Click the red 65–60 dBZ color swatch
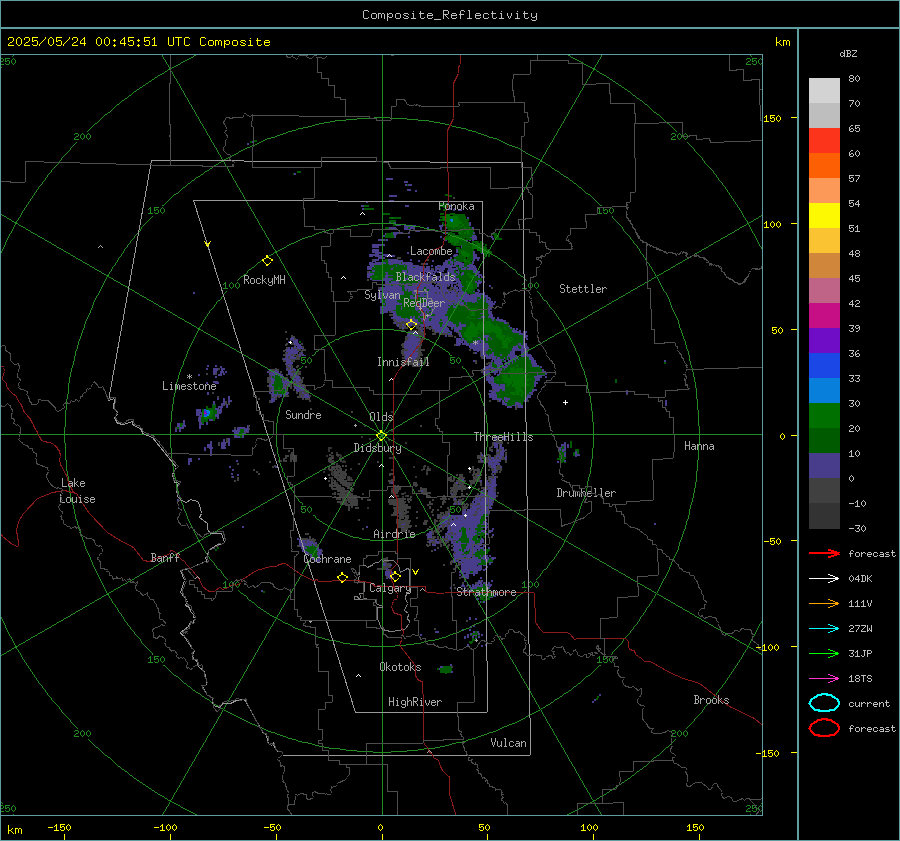Viewport: 900px width, 841px height. click(824, 141)
